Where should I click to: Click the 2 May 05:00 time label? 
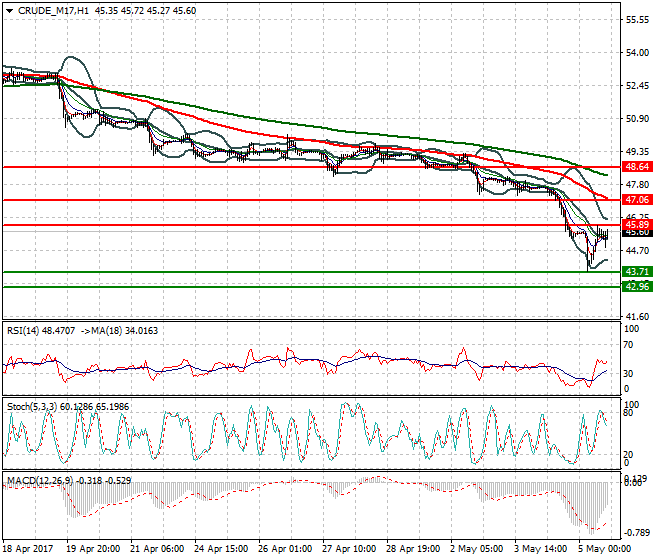[x=476, y=549]
